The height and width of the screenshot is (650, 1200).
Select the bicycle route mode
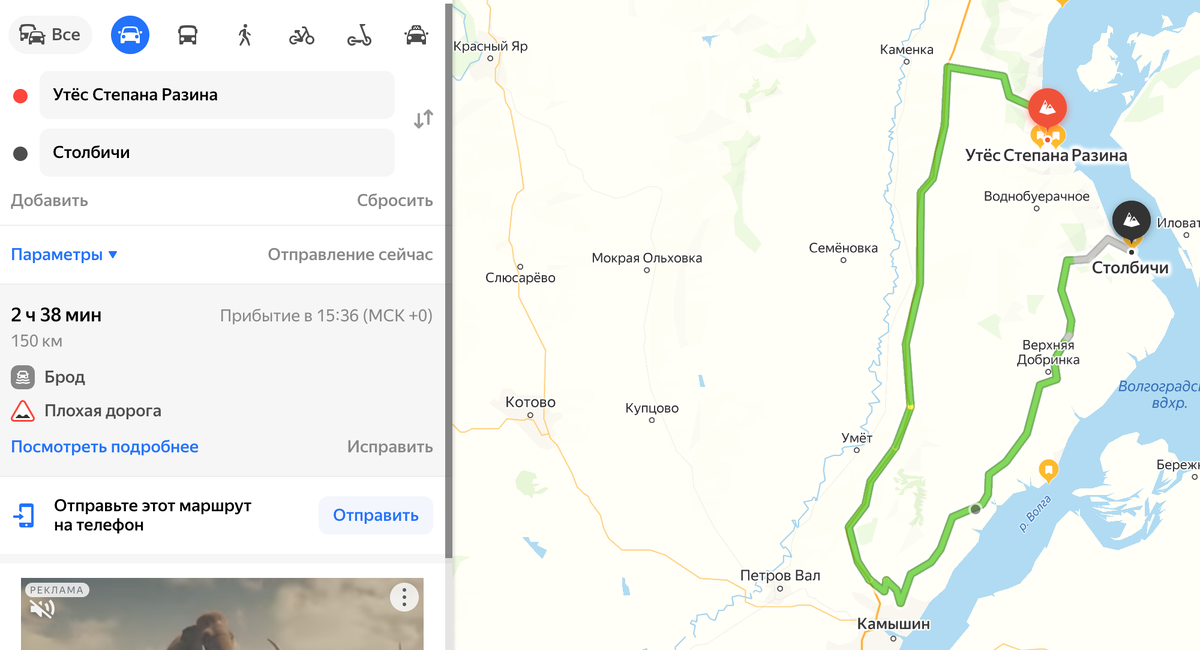click(x=302, y=35)
